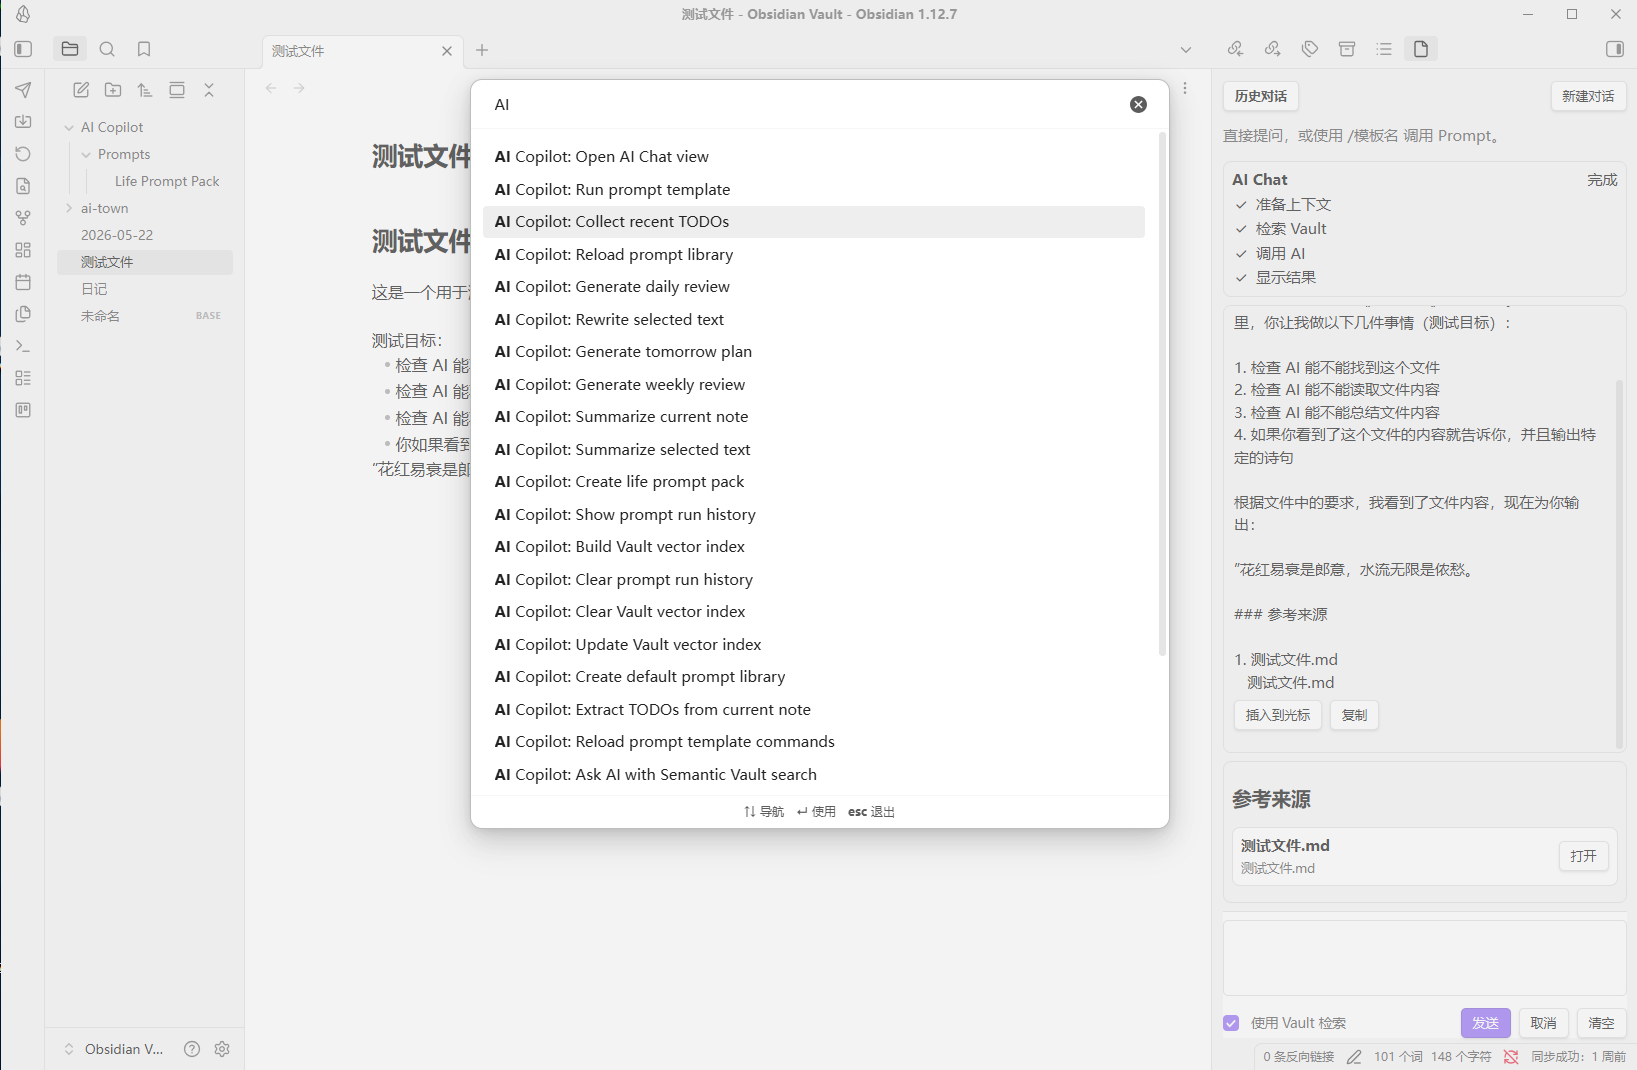This screenshot has height=1070, width=1637.
Task: Collapse the Prompts folder
Action: (x=86, y=155)
